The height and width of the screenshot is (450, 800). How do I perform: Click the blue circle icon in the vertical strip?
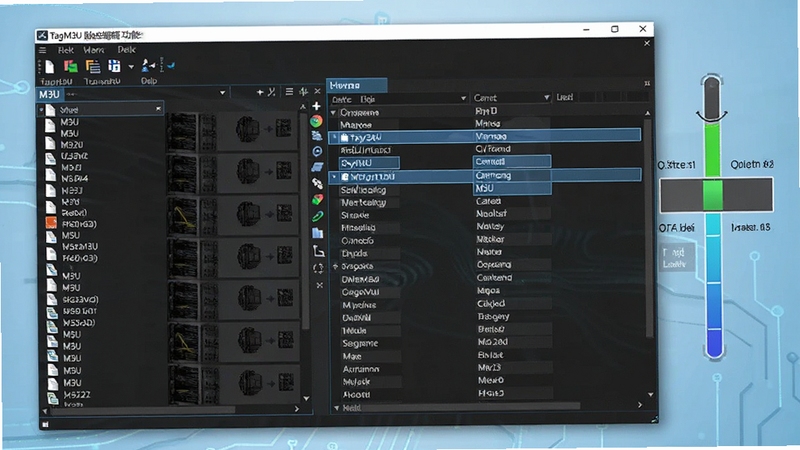(x=317, y=152)
